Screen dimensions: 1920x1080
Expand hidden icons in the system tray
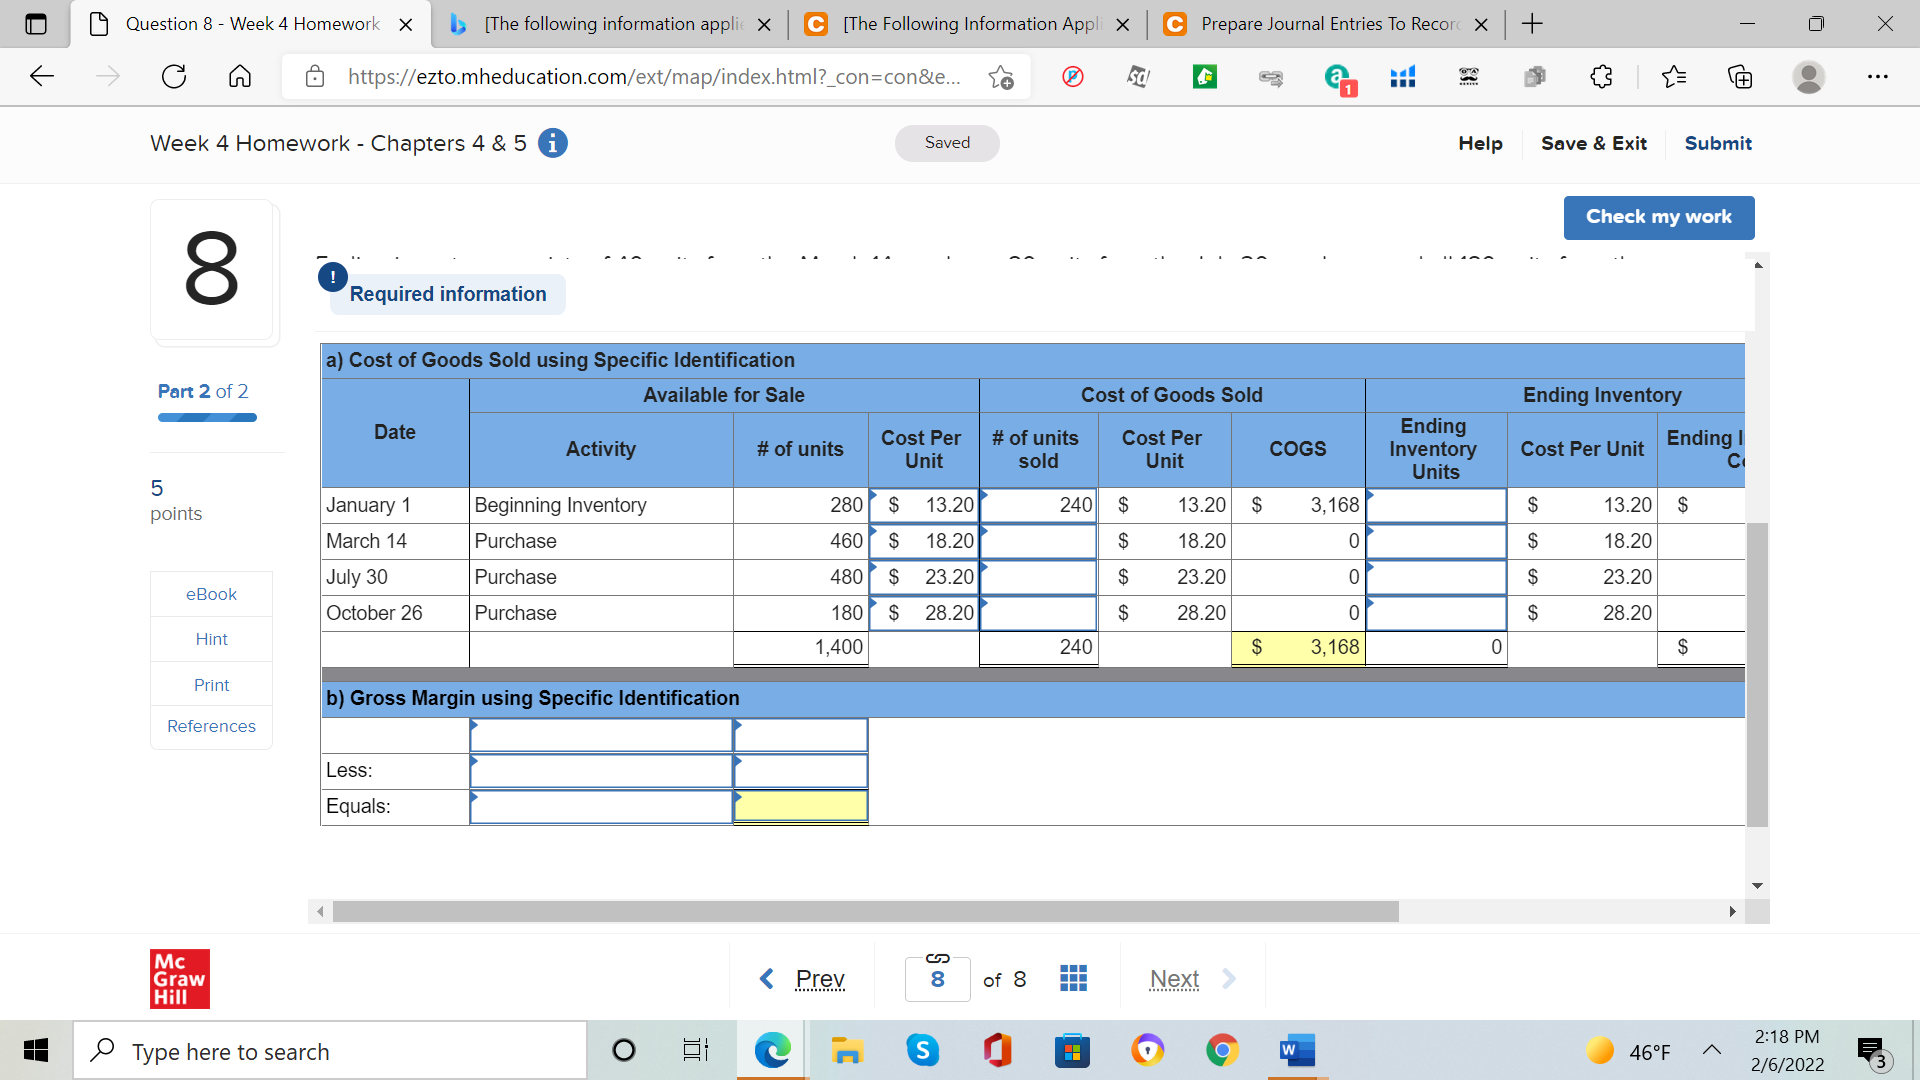(1712, 1050)
